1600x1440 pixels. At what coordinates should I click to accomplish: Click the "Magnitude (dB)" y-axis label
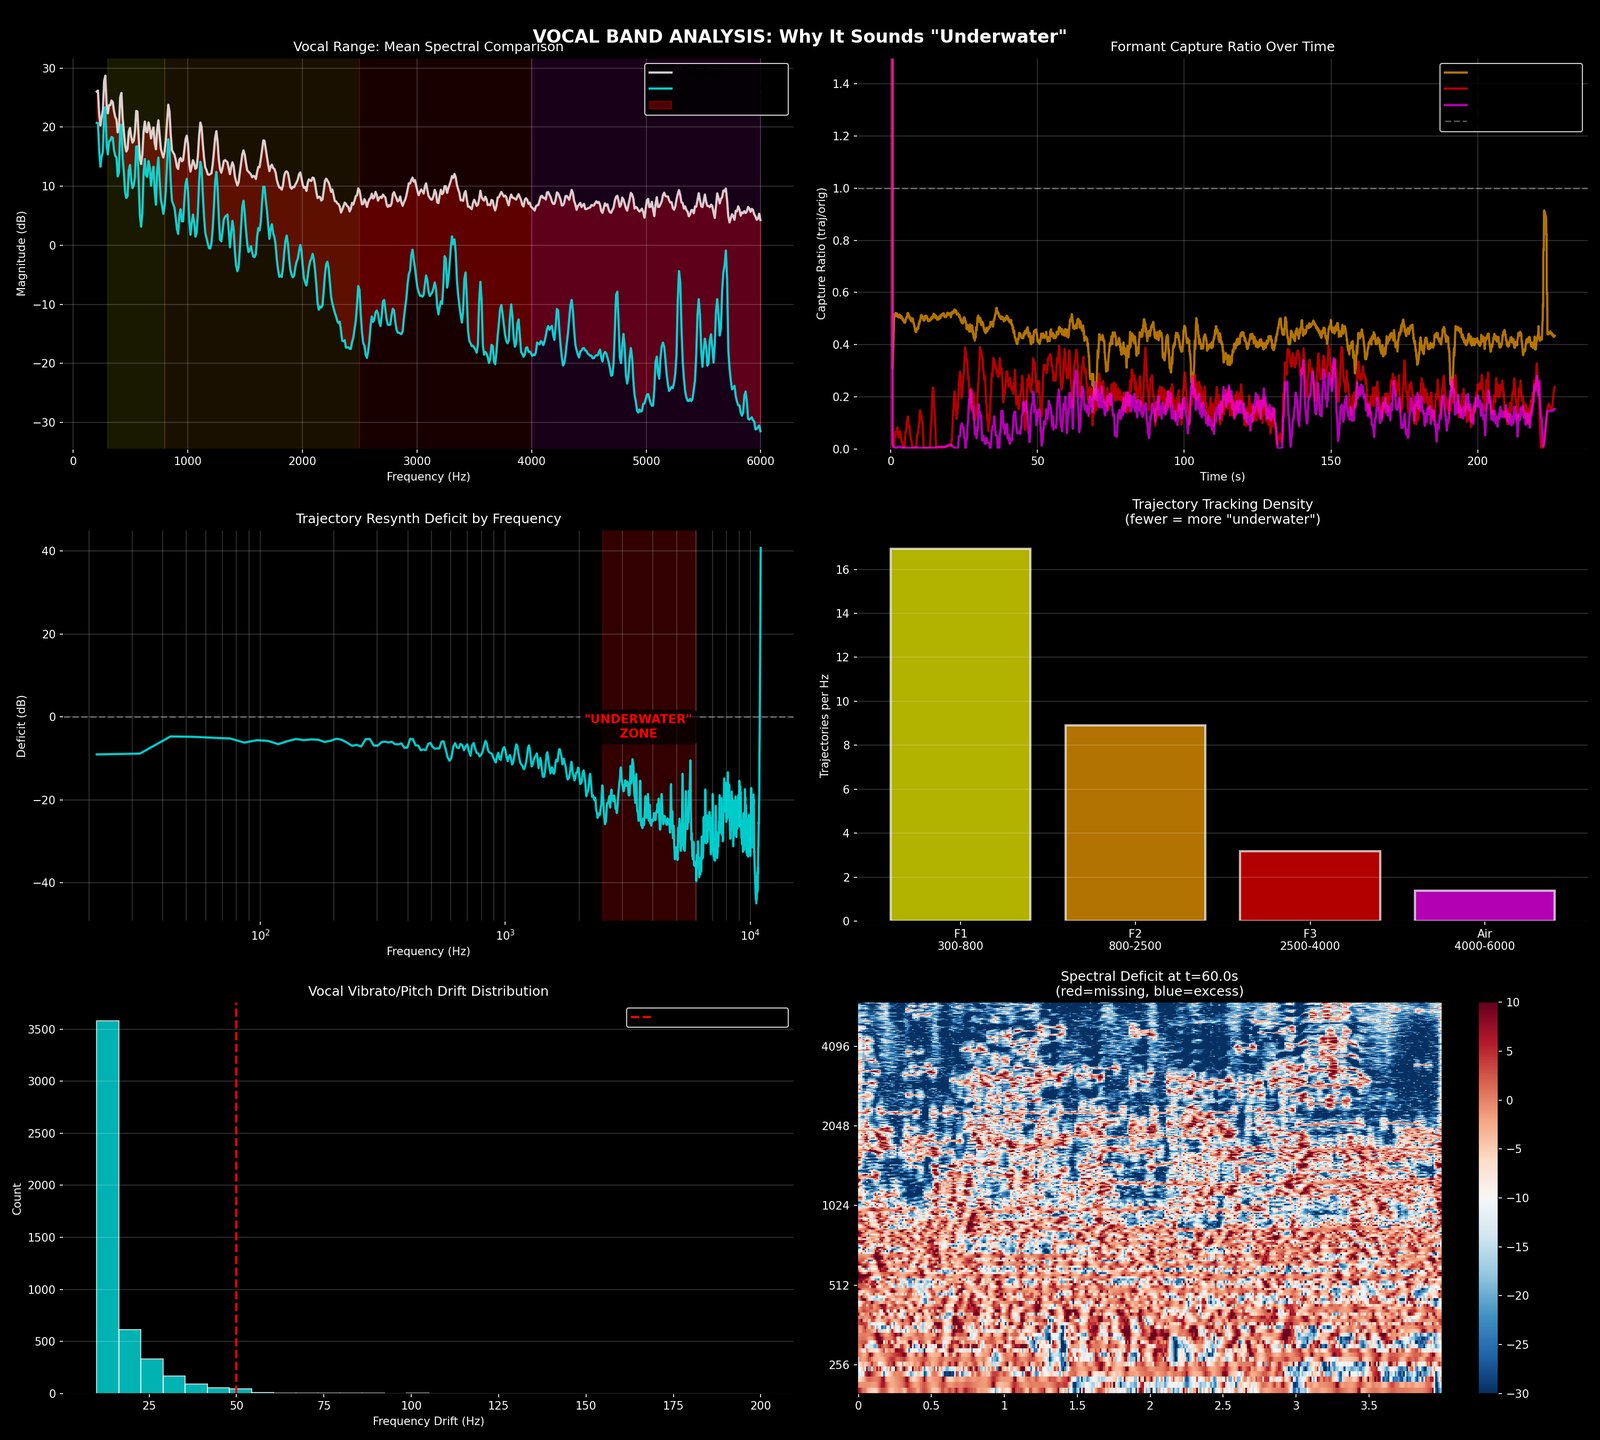point(22,254)
